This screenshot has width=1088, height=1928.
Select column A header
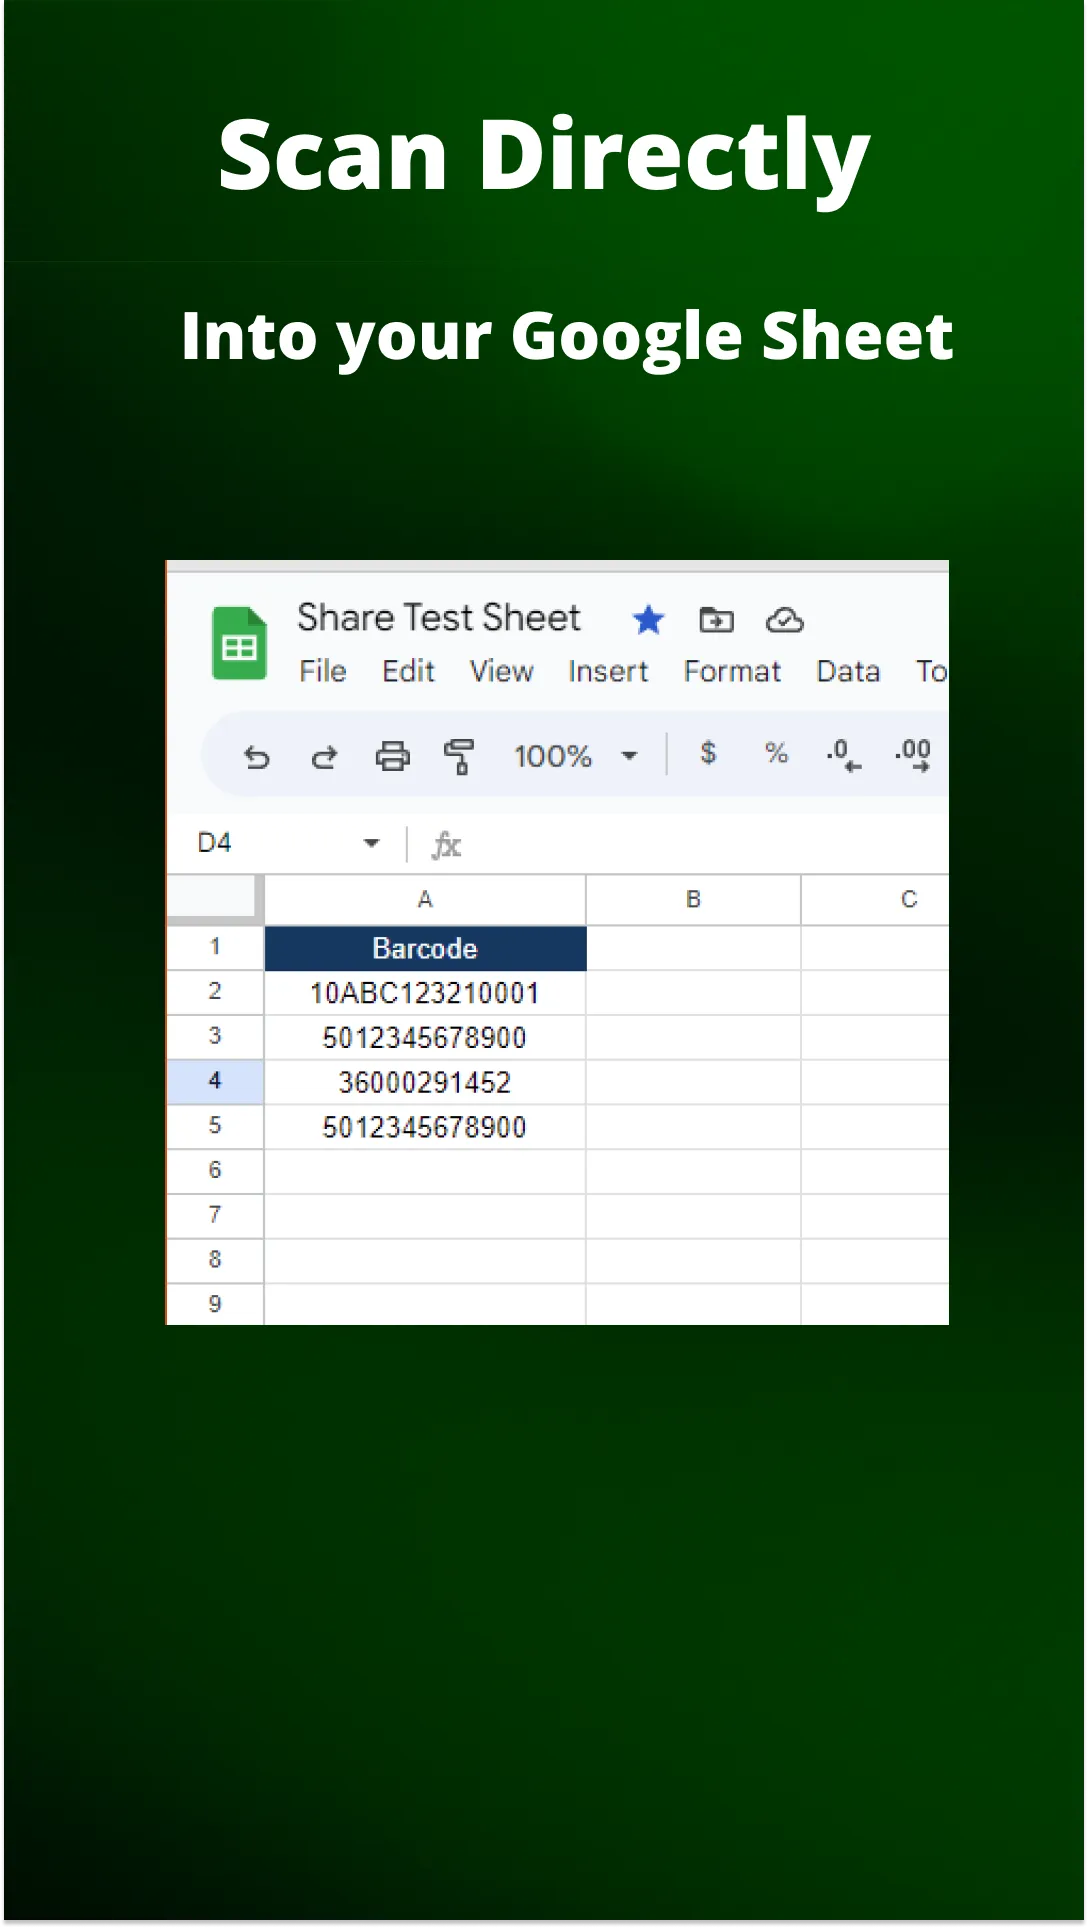pos(425,900)
